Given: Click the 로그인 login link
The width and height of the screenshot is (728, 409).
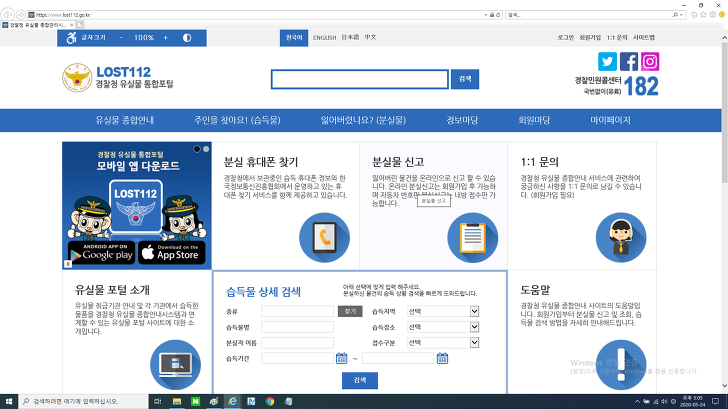Looking at the screenshot, I should pos(565,37).
